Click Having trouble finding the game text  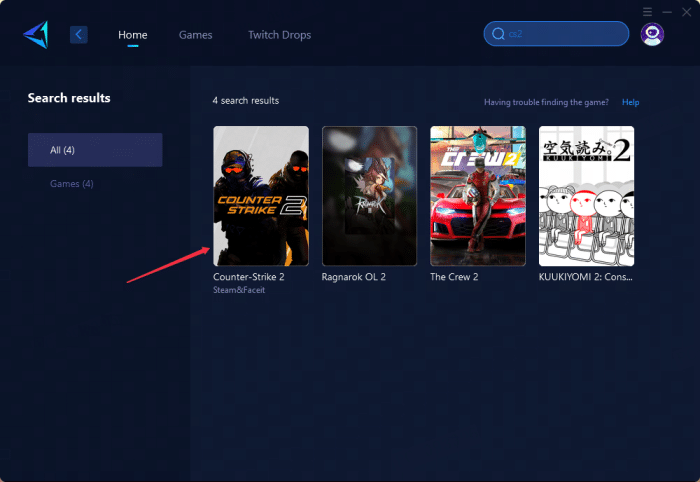point(546,102)
